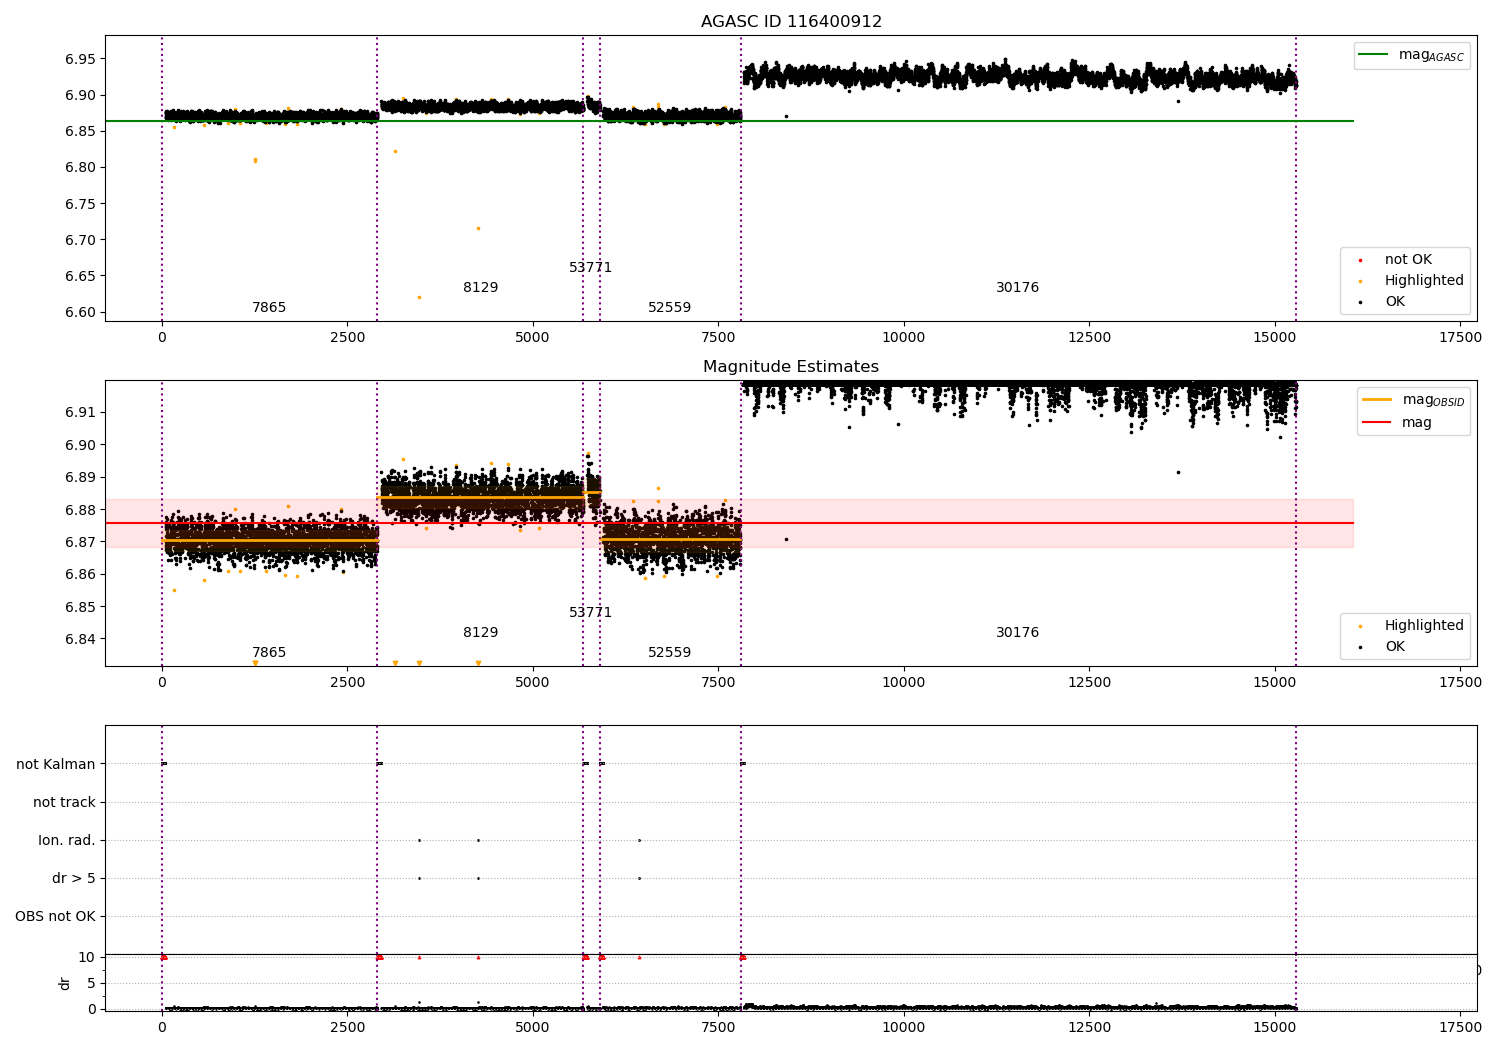This screenshot has width=1500, height=1050.
Task: Click x-axis tick 12500 under the Magnitude Estimates plot
Action: click(1089, 683)
